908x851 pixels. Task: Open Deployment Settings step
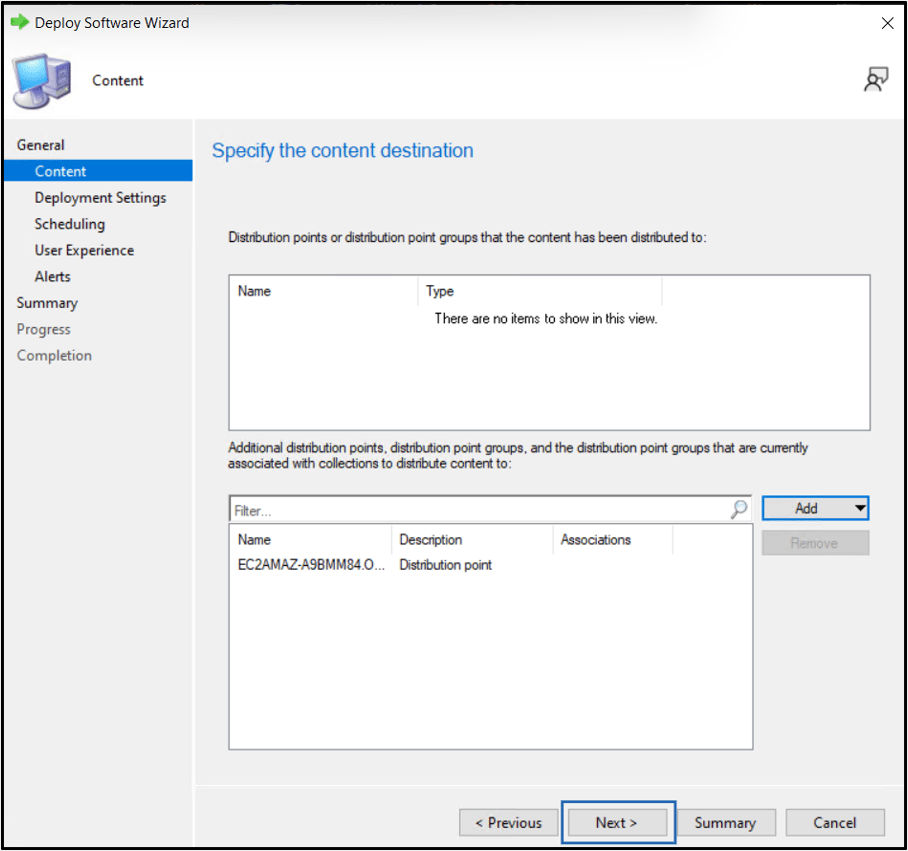(100, 197)
